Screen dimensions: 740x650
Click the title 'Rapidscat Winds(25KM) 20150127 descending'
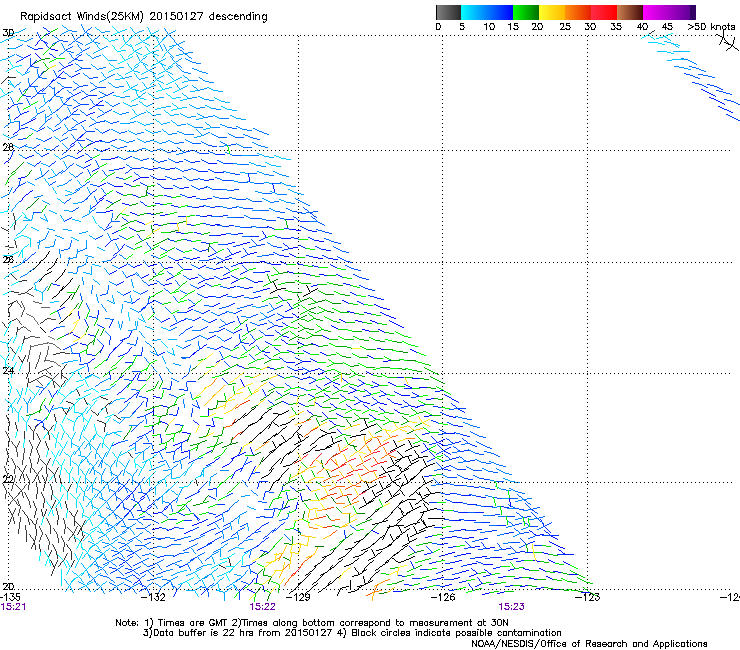tap(143, 17)
